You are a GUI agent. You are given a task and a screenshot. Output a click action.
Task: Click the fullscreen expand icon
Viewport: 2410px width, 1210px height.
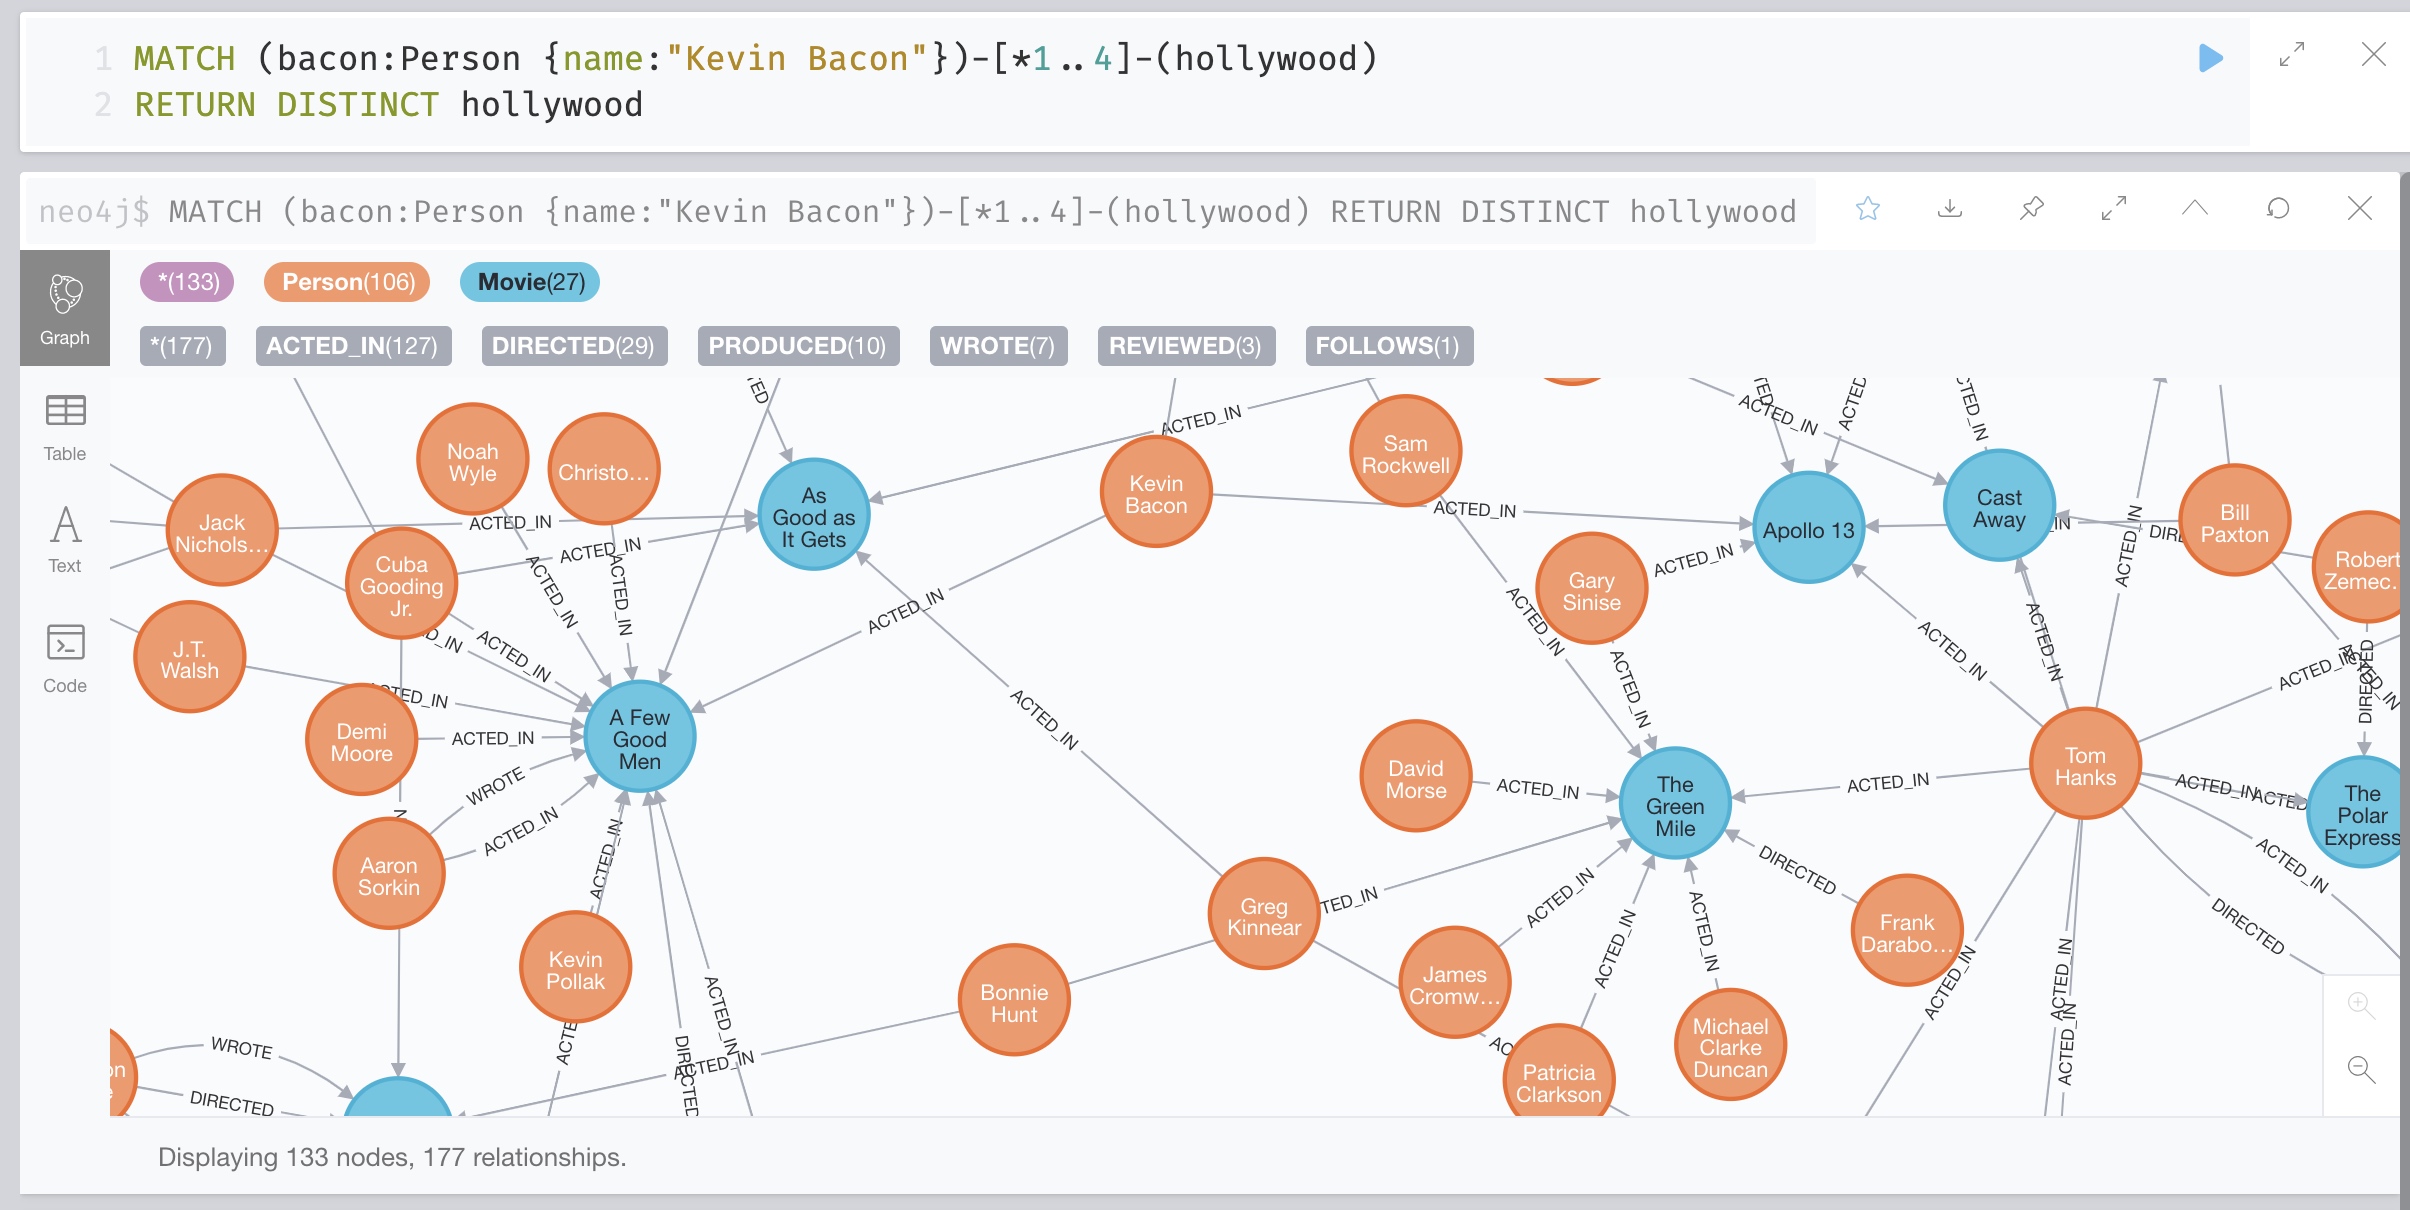(x=2290, y=56)
